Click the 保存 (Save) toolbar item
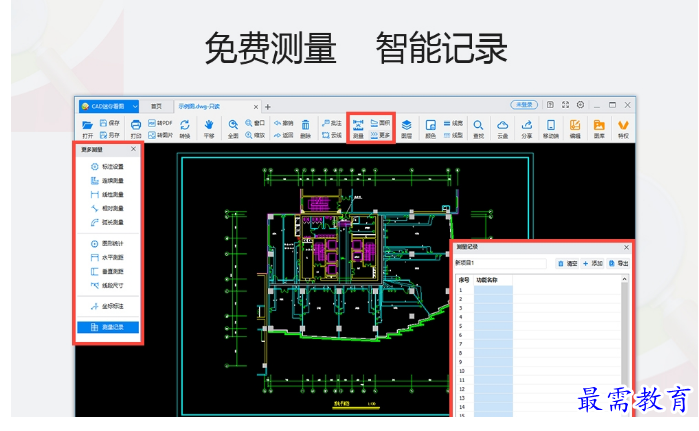This screenshot has height=431, width=699. (x=110, y=123)
